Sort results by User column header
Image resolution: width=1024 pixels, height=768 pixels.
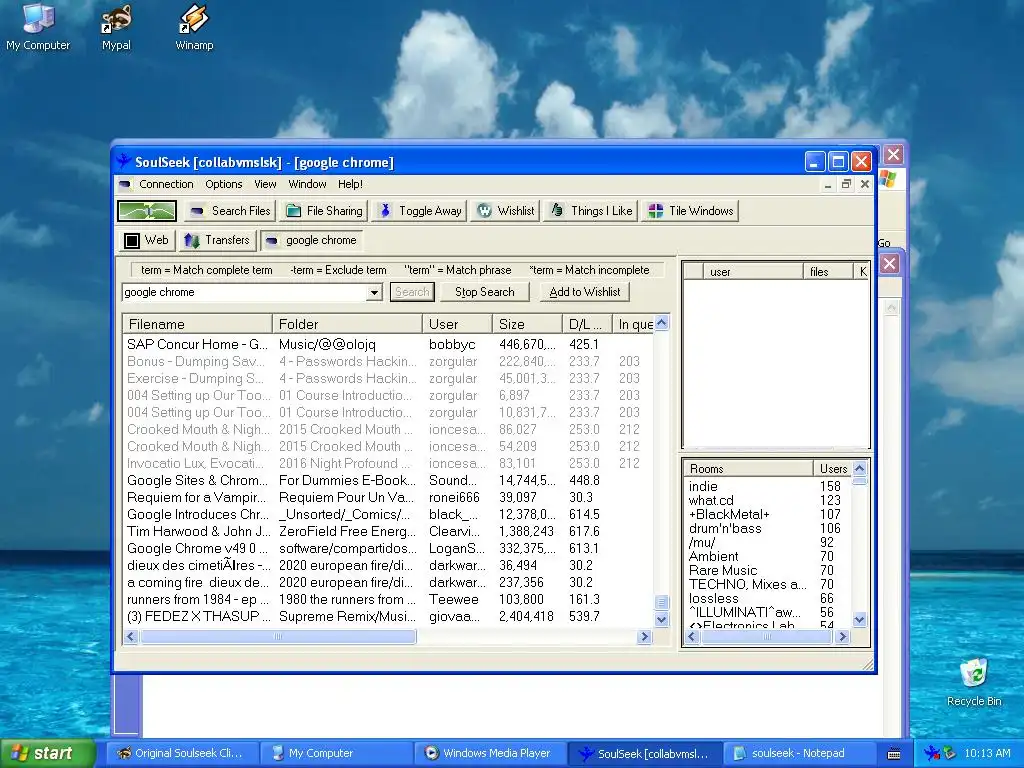[x=457, y=324]
